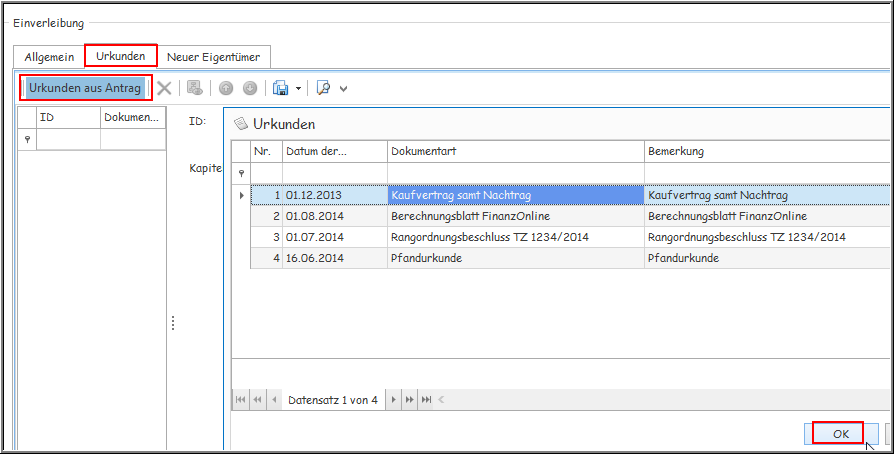Go to next record in navigator

point(394,400)
